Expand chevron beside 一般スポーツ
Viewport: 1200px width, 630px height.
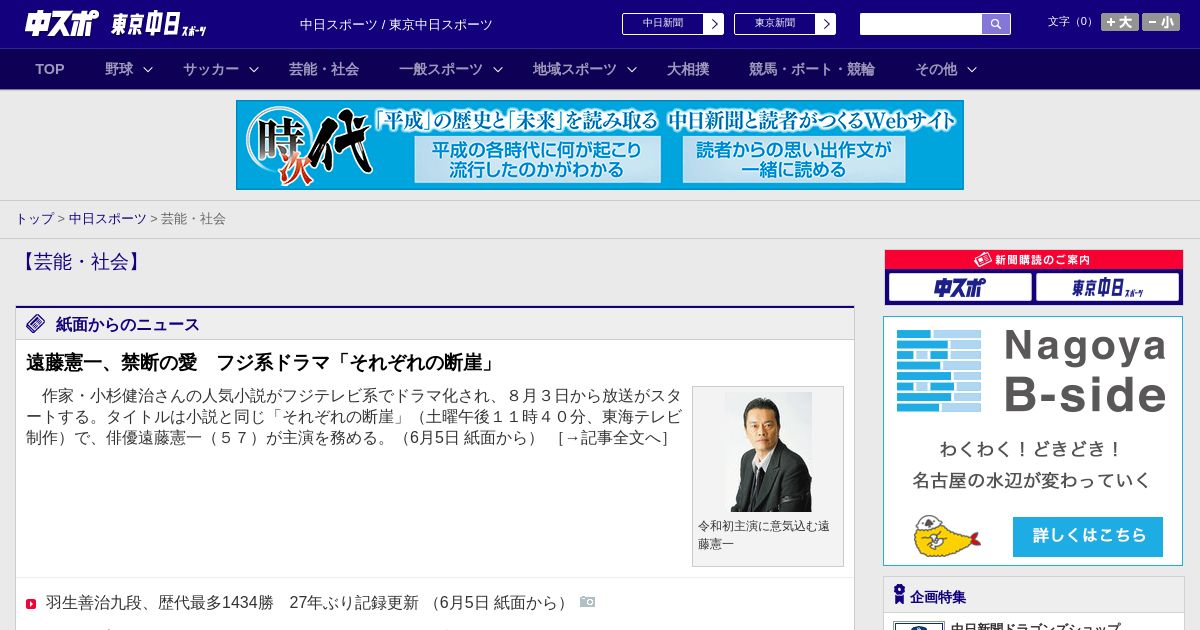click(497, 70)
